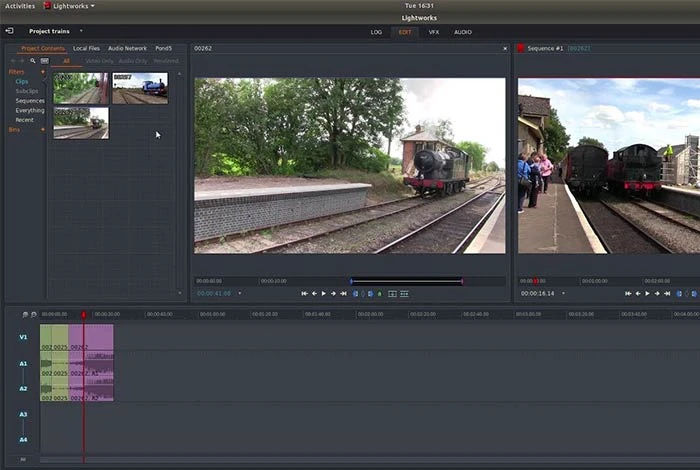Screen dimensions: 700x470
Task: Toggle the A3 audio track selector
Action: 23,414
